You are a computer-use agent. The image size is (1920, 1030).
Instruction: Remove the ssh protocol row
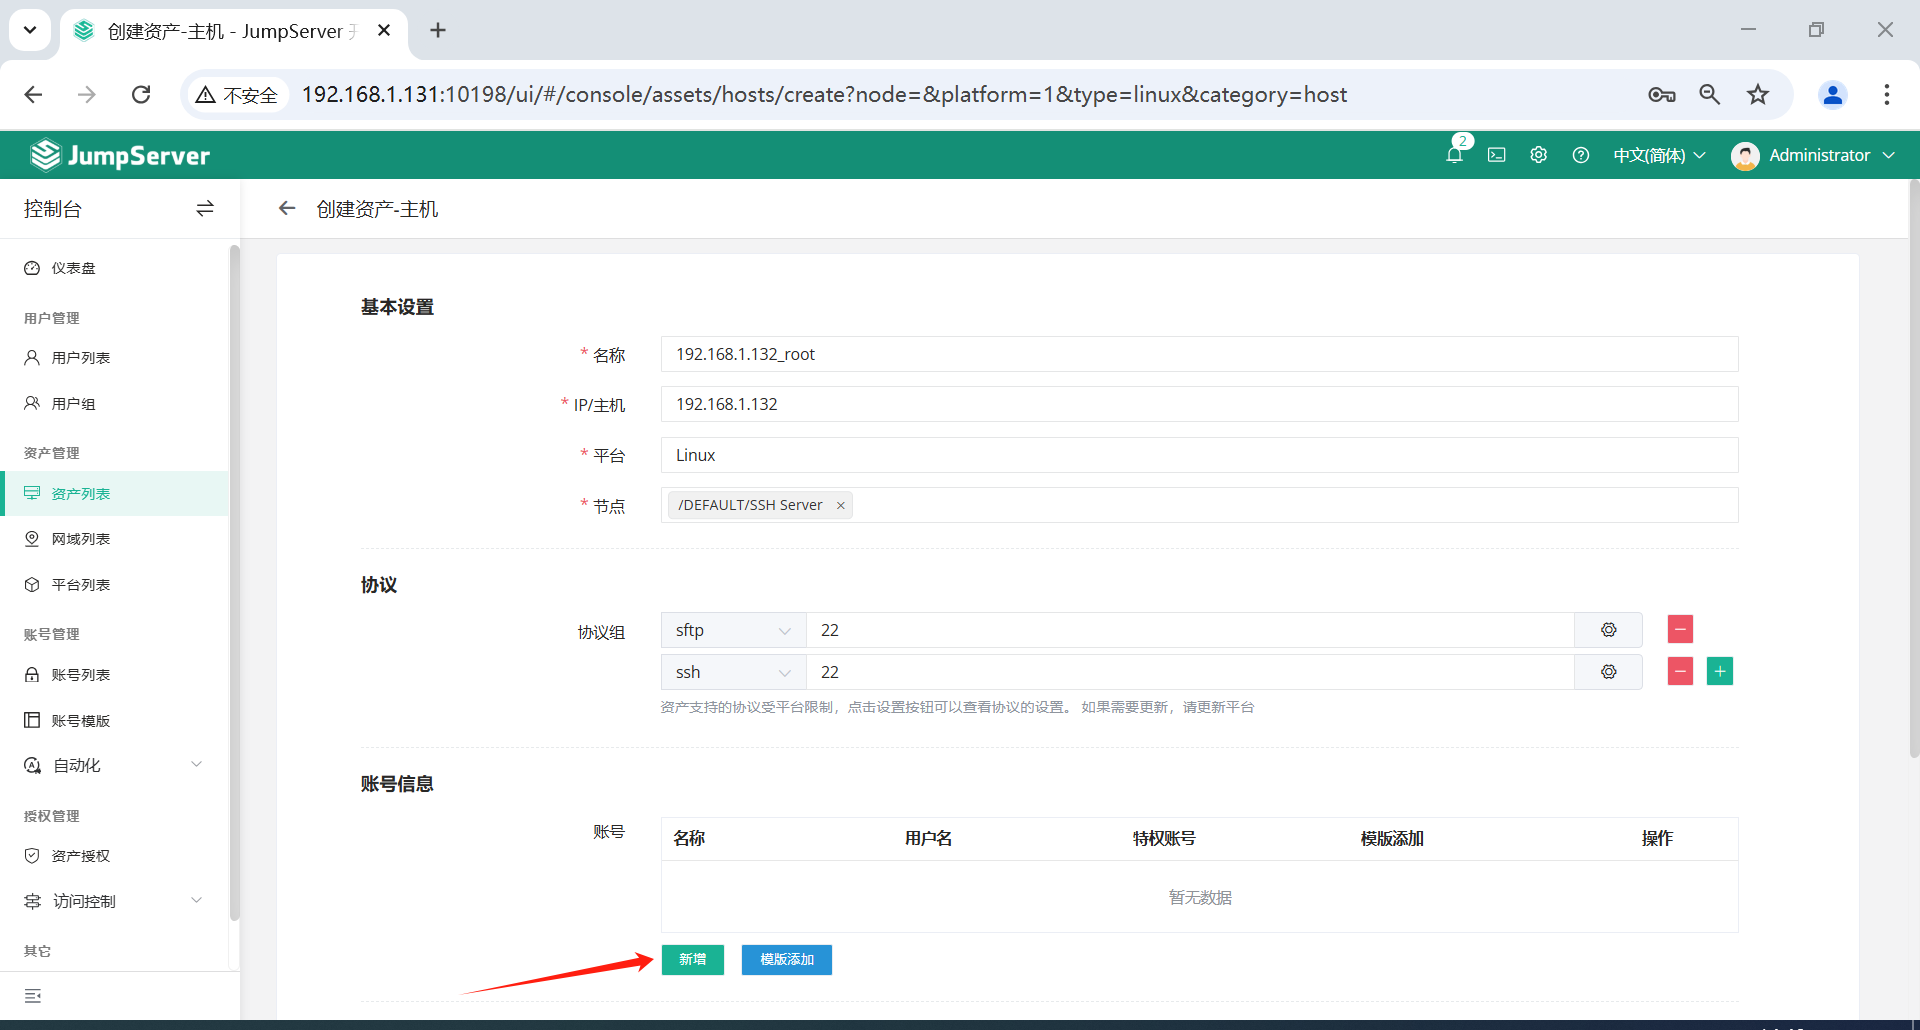[x=1680, y=672]
